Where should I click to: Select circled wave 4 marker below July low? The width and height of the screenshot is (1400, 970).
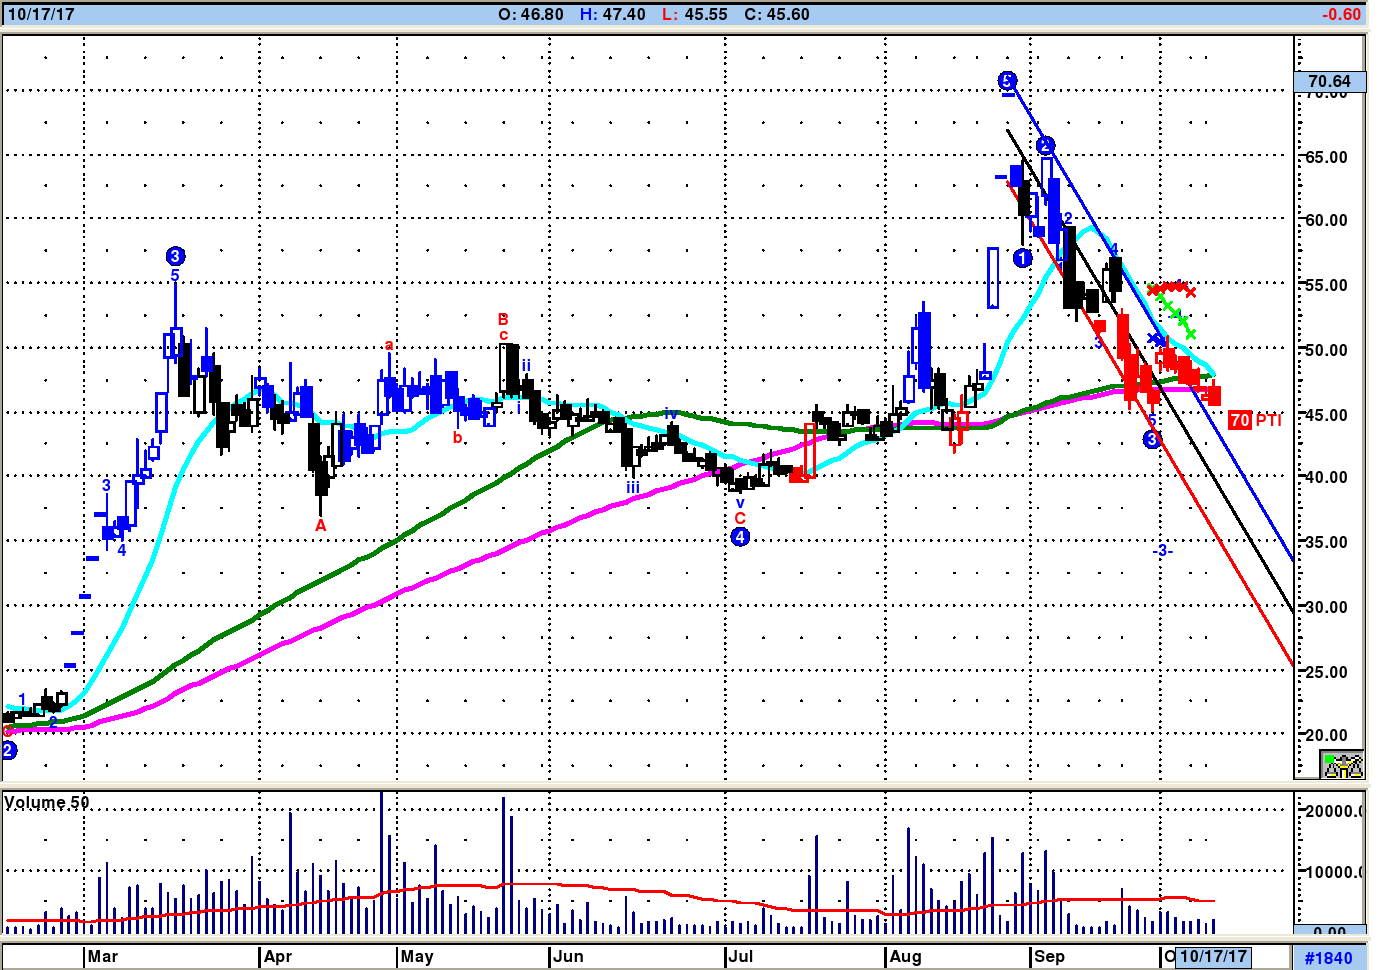pyautogui.click(x=740, y=537)
